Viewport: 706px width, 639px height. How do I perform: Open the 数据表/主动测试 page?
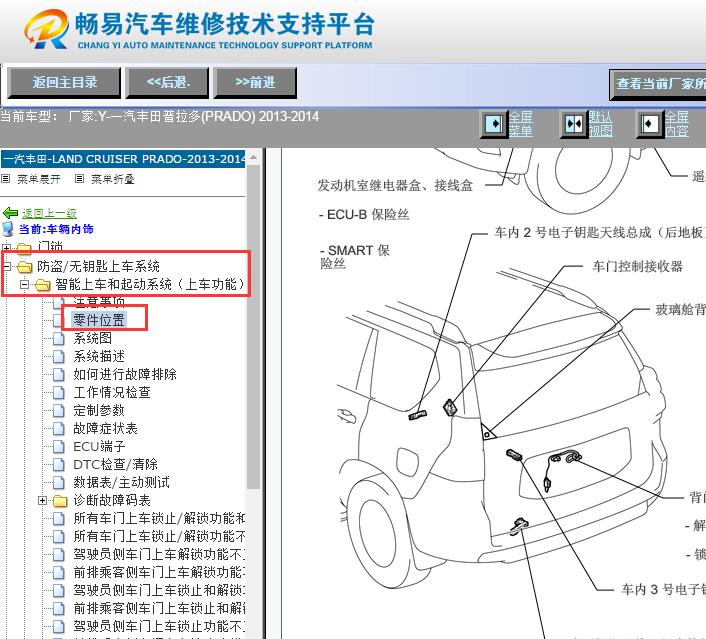click(122, 482)
